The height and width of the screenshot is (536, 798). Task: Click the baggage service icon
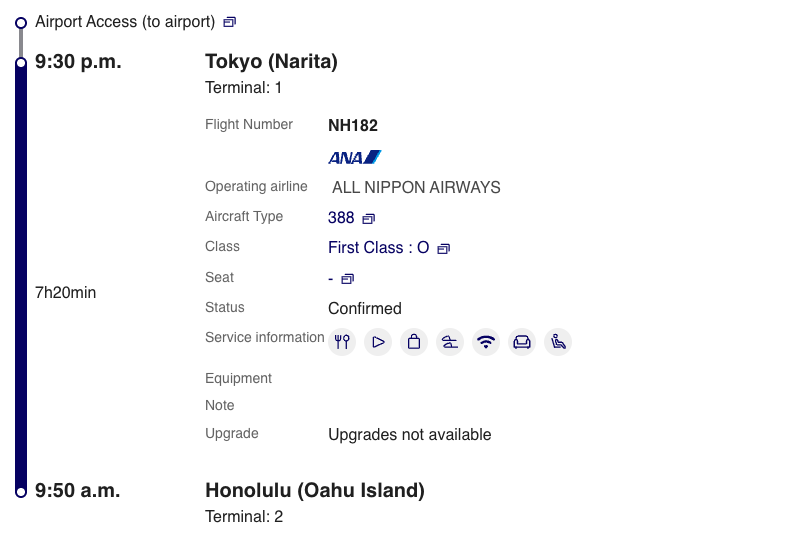pos(414,342)
